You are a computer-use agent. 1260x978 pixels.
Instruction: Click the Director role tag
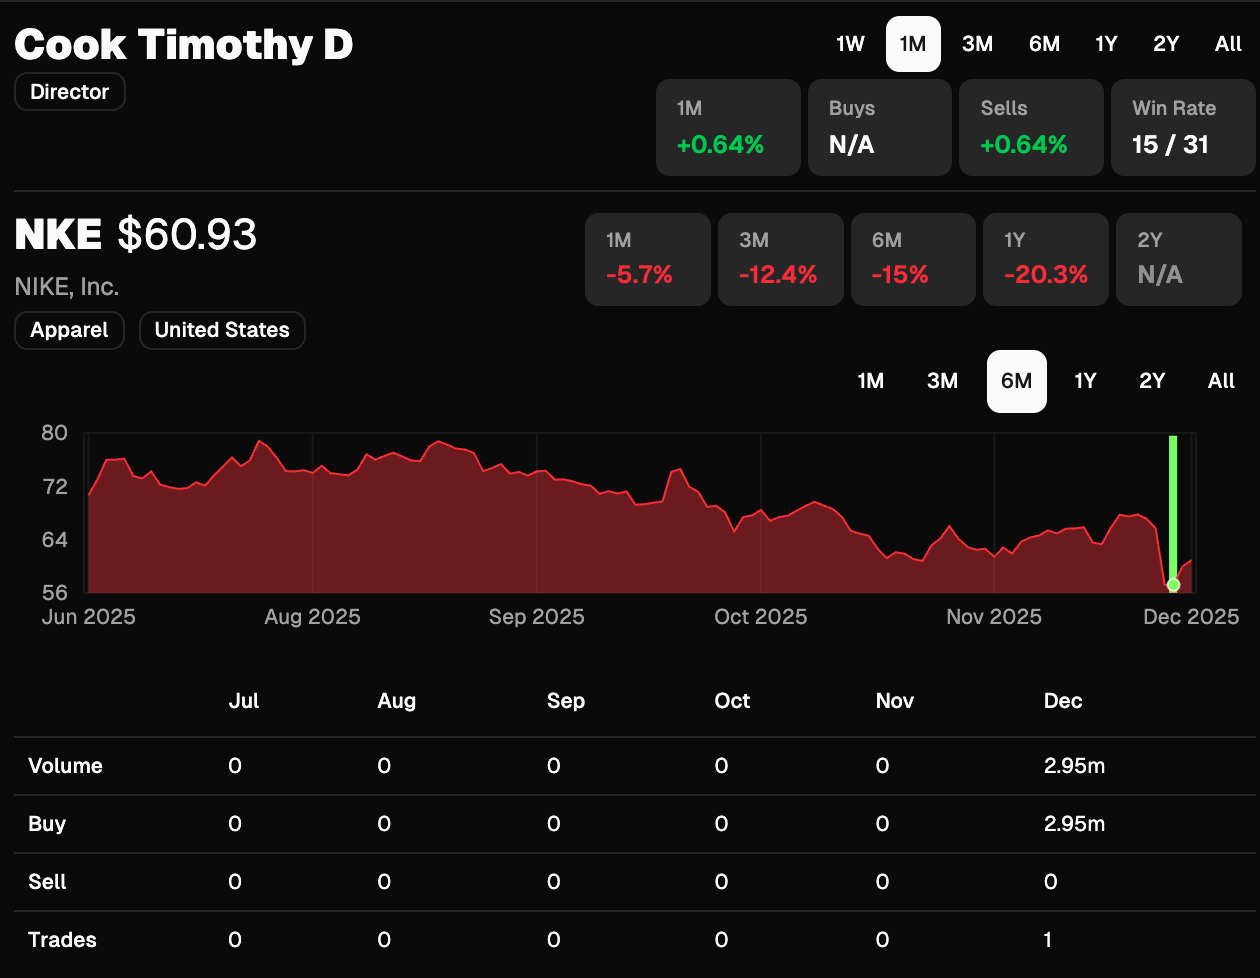pos(70,92)
